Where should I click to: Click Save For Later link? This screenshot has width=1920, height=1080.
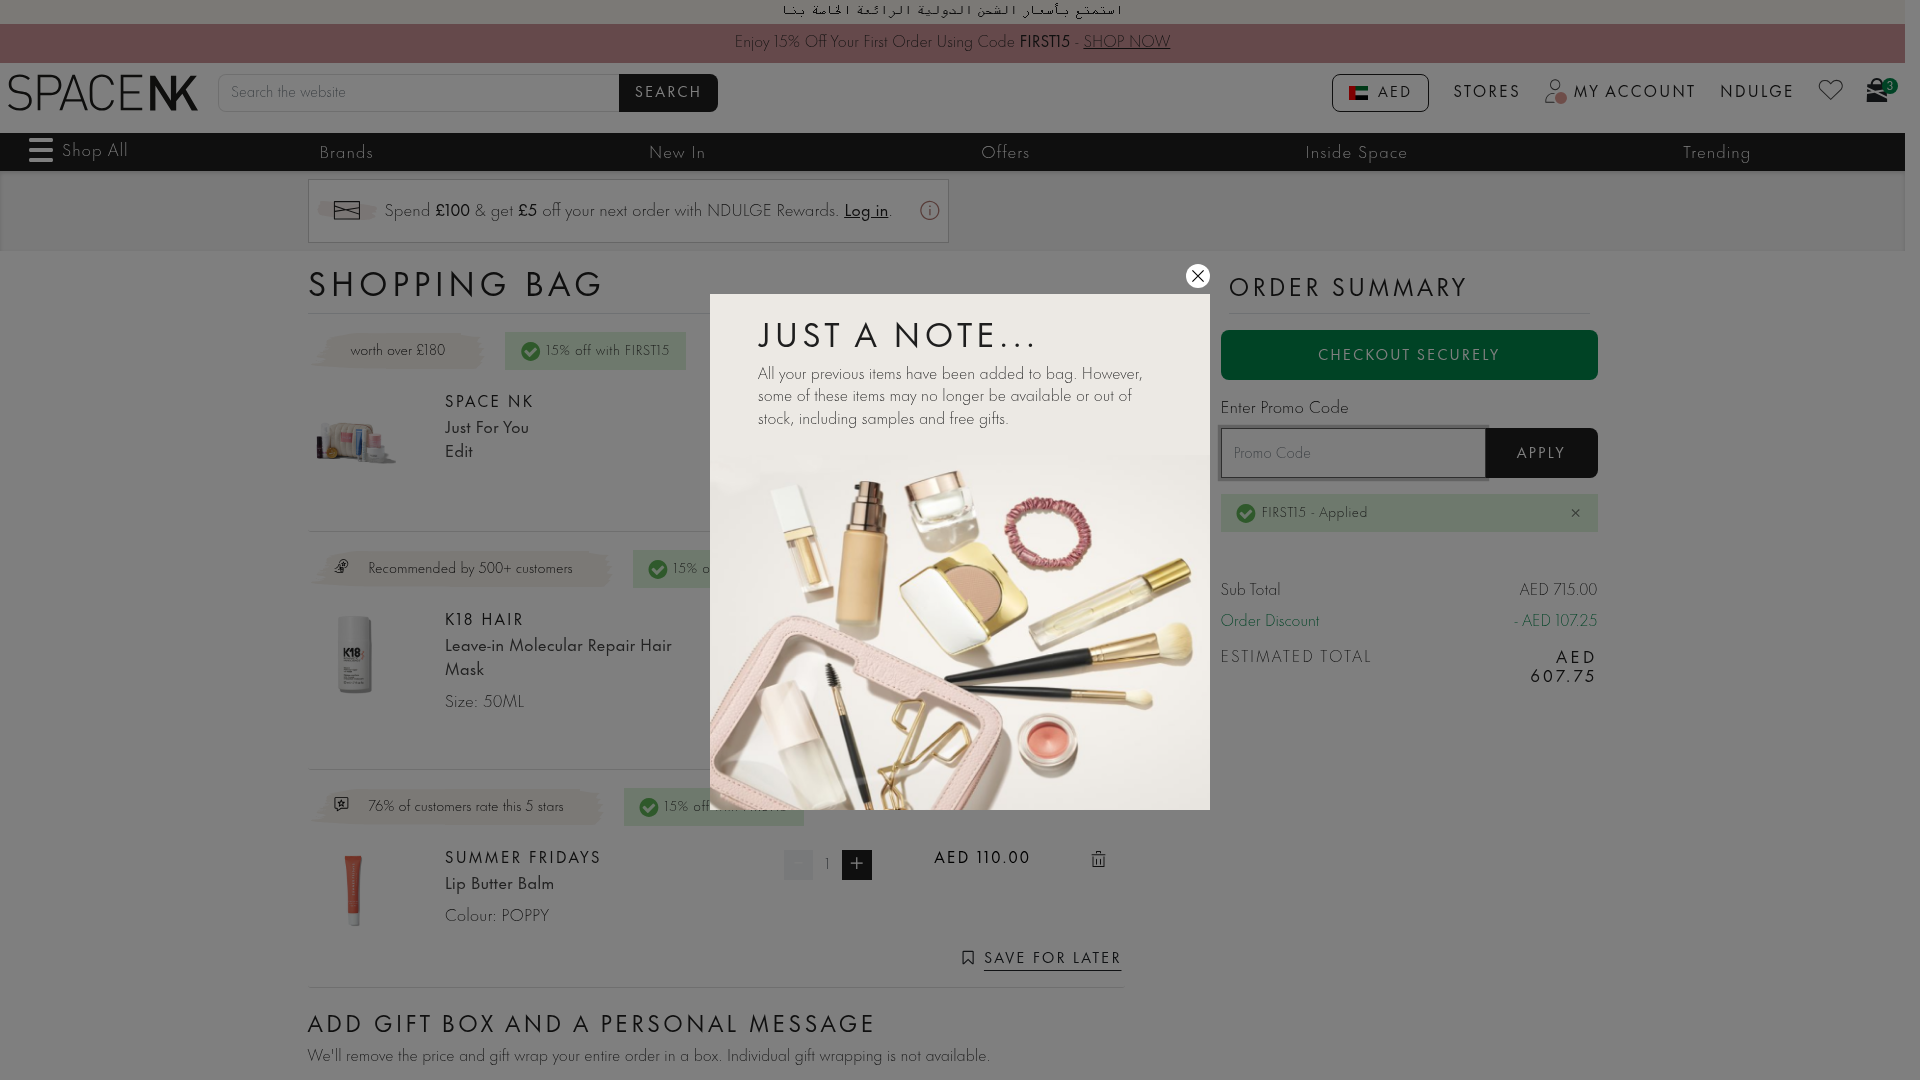[1051, 958]
